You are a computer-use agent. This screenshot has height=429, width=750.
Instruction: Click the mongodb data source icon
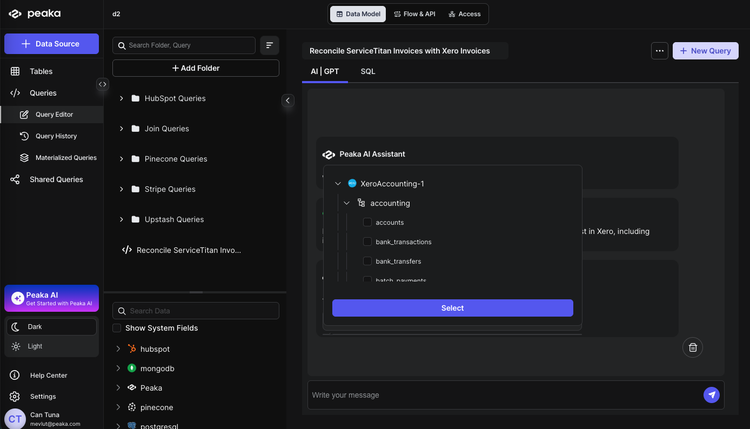(x=132, y=368)
